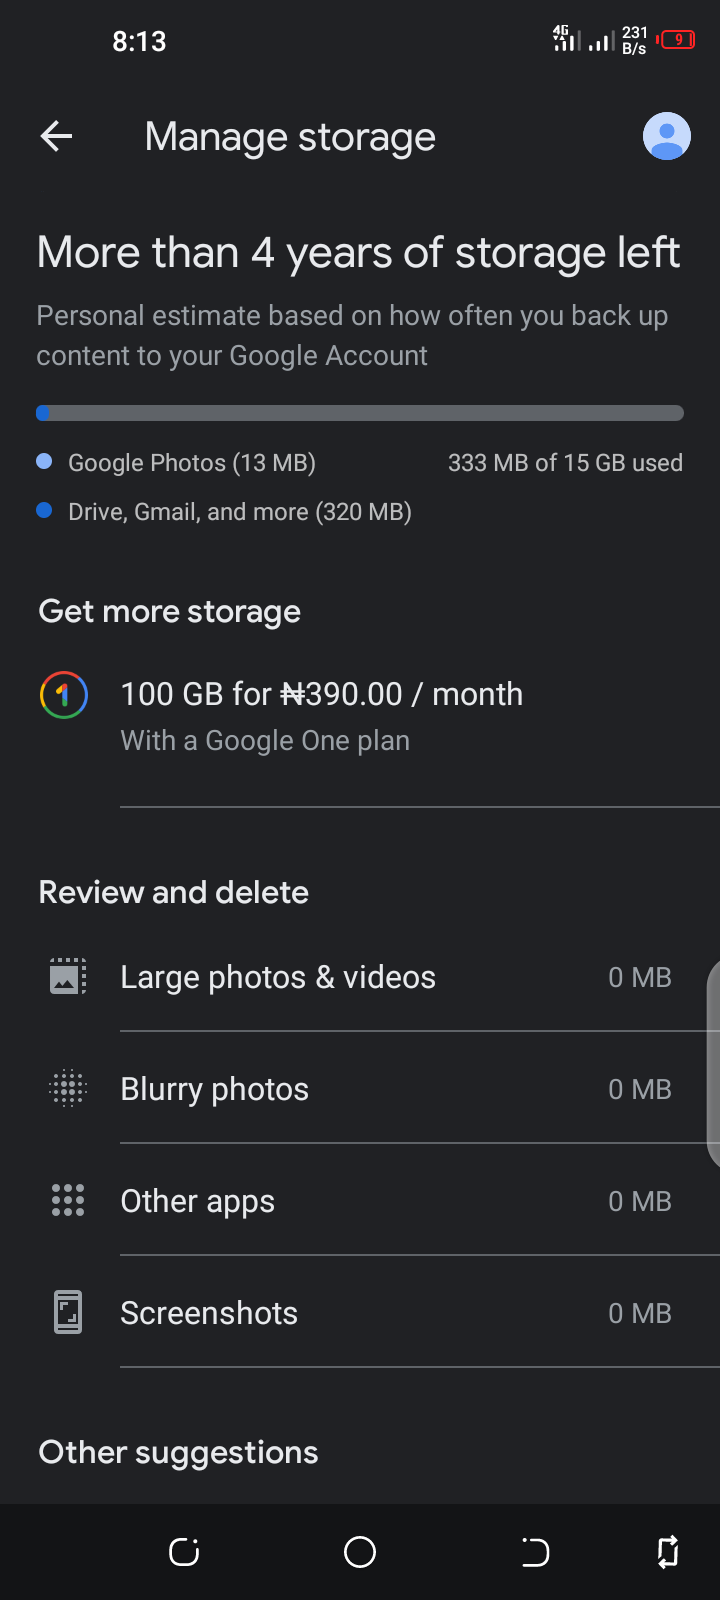Tap the screen rotation icon in the navigation bar
This screenshot has width=720, height=1600.
point(668,1552)
